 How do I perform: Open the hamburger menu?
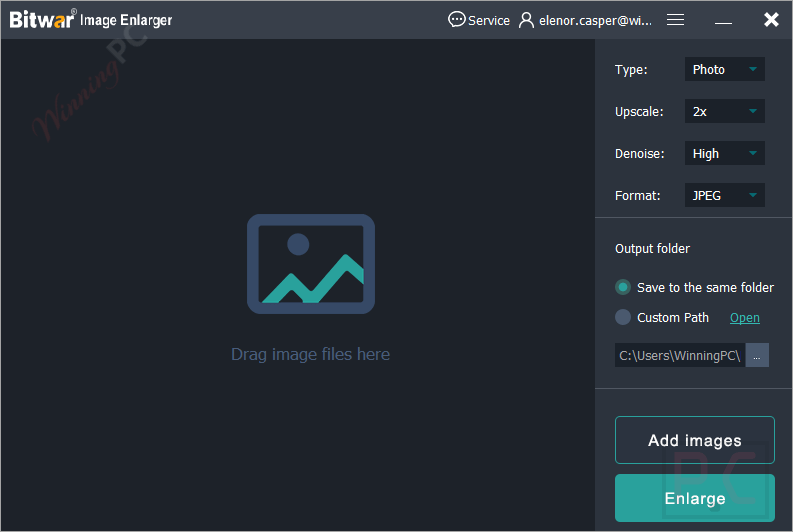(x=675, y=20)
